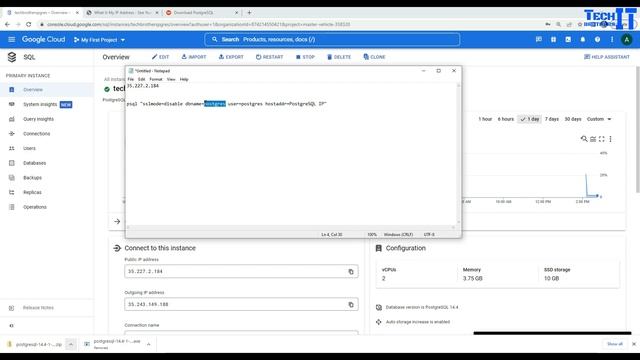Expand postgresql exe download options chevron
This screenshot has height=360, width=640.
(x=149, y=344)
